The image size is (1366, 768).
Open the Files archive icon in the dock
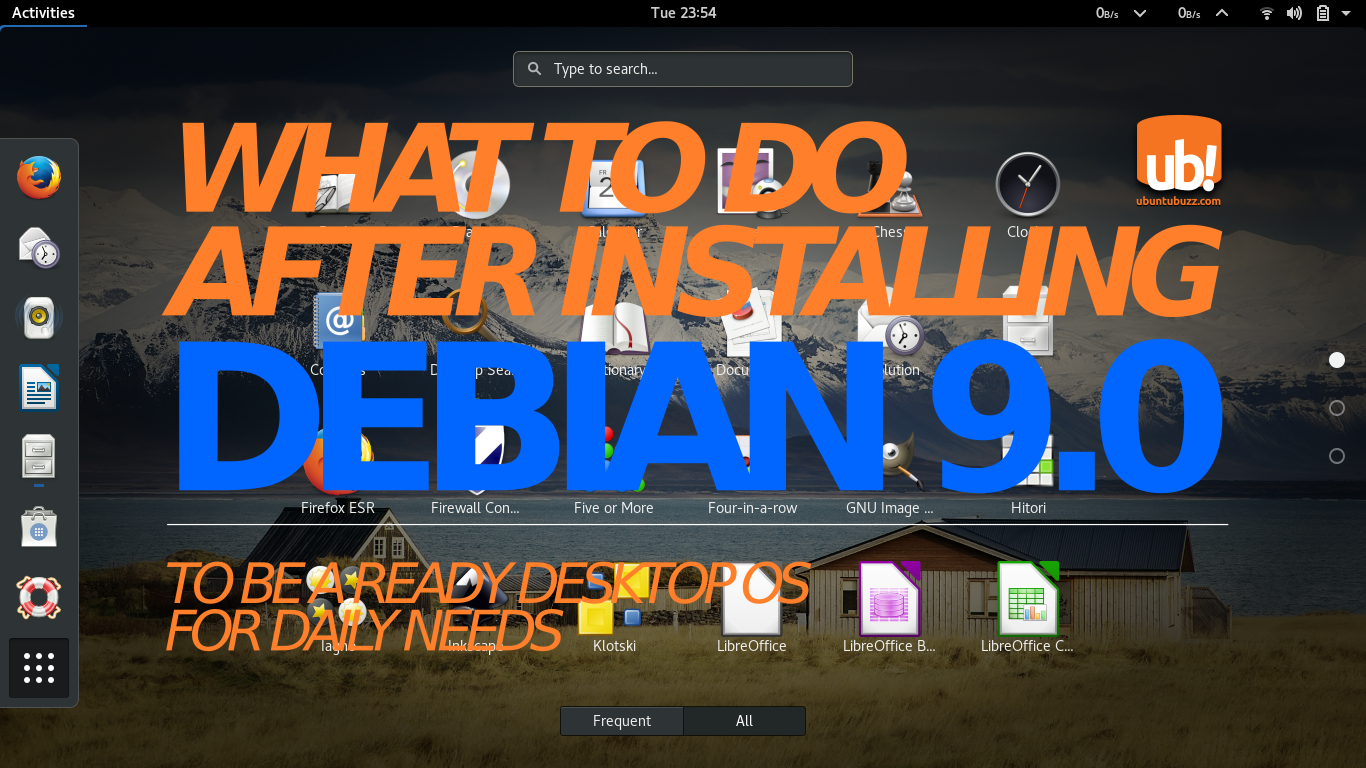pyautogui.click(x=38, y=457)
